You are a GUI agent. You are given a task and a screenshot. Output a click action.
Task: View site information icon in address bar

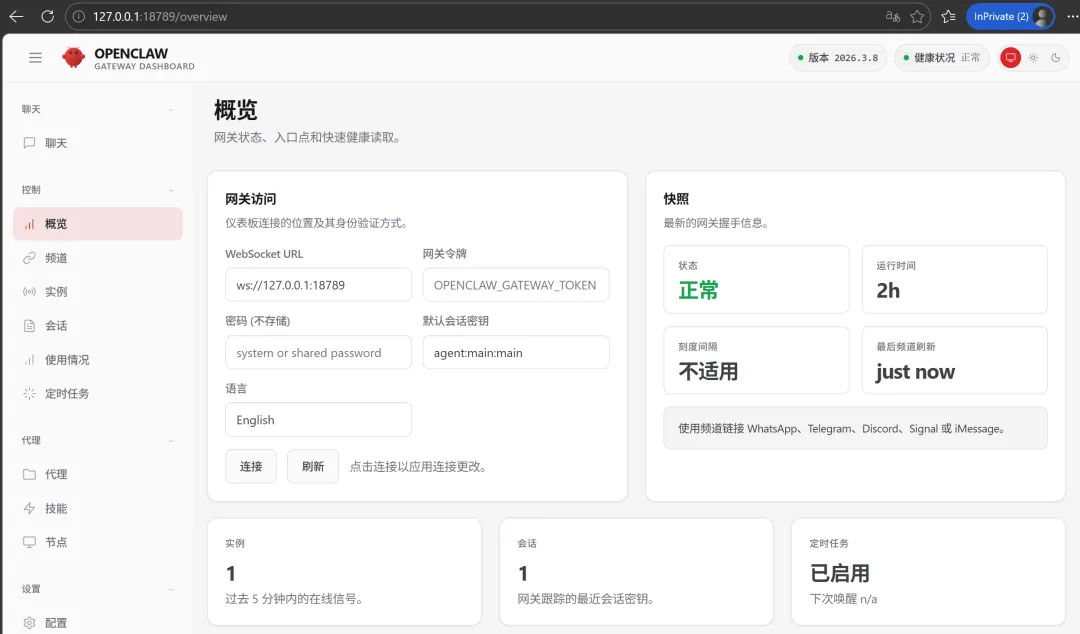pos(79,17)
